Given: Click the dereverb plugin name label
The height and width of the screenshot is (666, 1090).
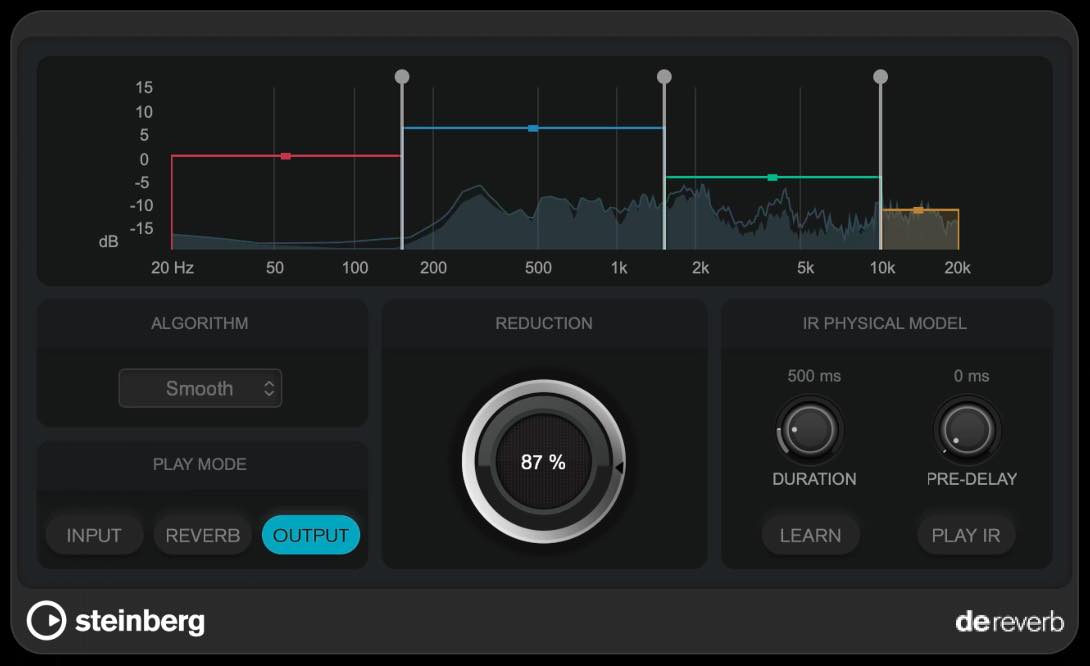Looking at the screenshot, I should (1009, 622).
